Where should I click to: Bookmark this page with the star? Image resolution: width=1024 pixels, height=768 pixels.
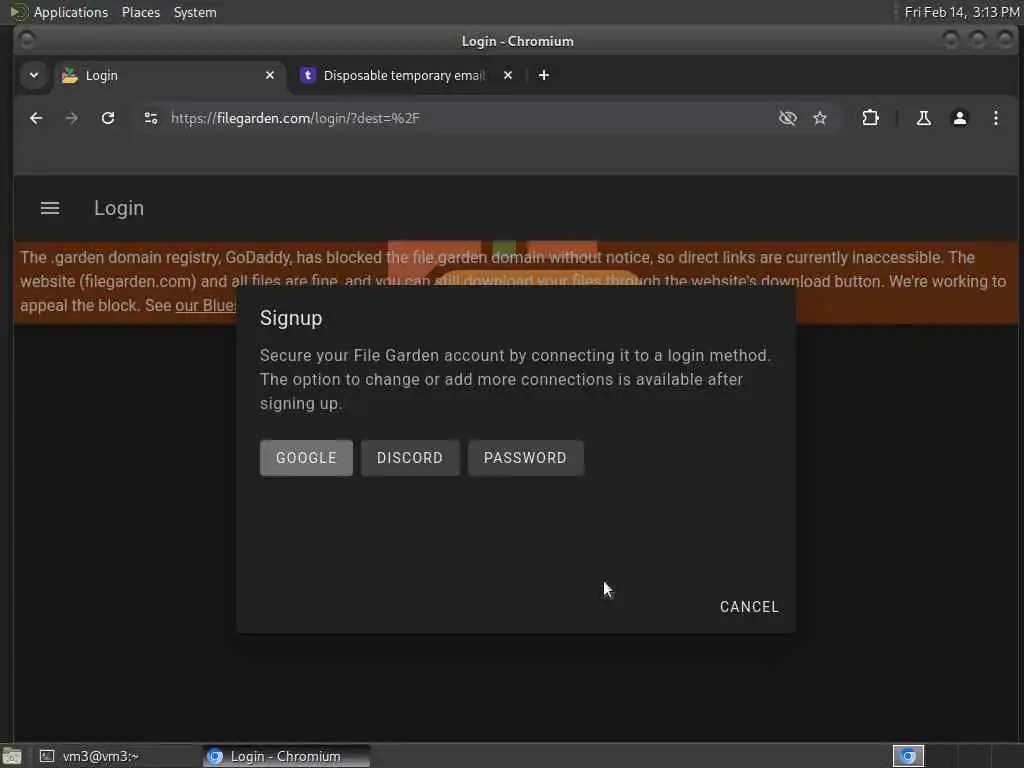tap(820, 118)
